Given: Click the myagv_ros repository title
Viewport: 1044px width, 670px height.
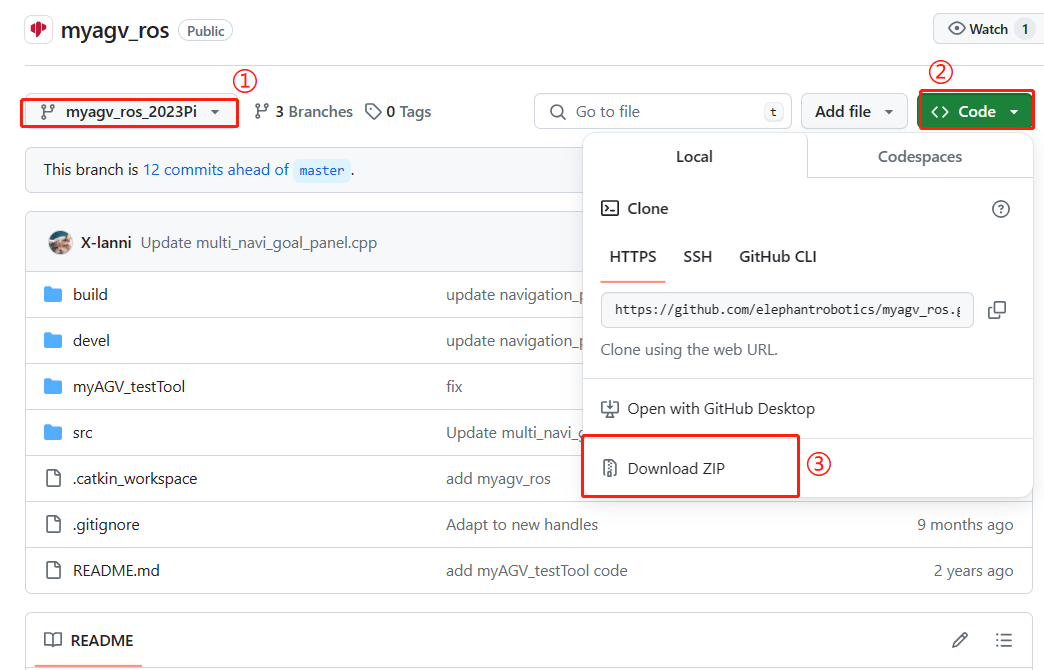Looking at the screenshot, I should pyautogui.click(x=115, y=31).
